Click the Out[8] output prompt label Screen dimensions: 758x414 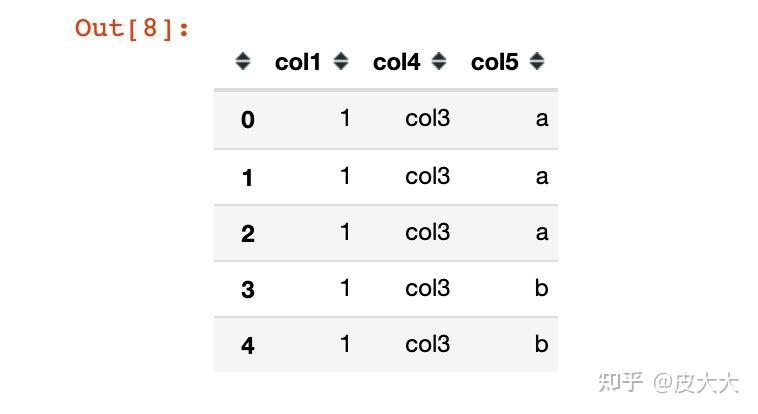(x=131, y=29)
